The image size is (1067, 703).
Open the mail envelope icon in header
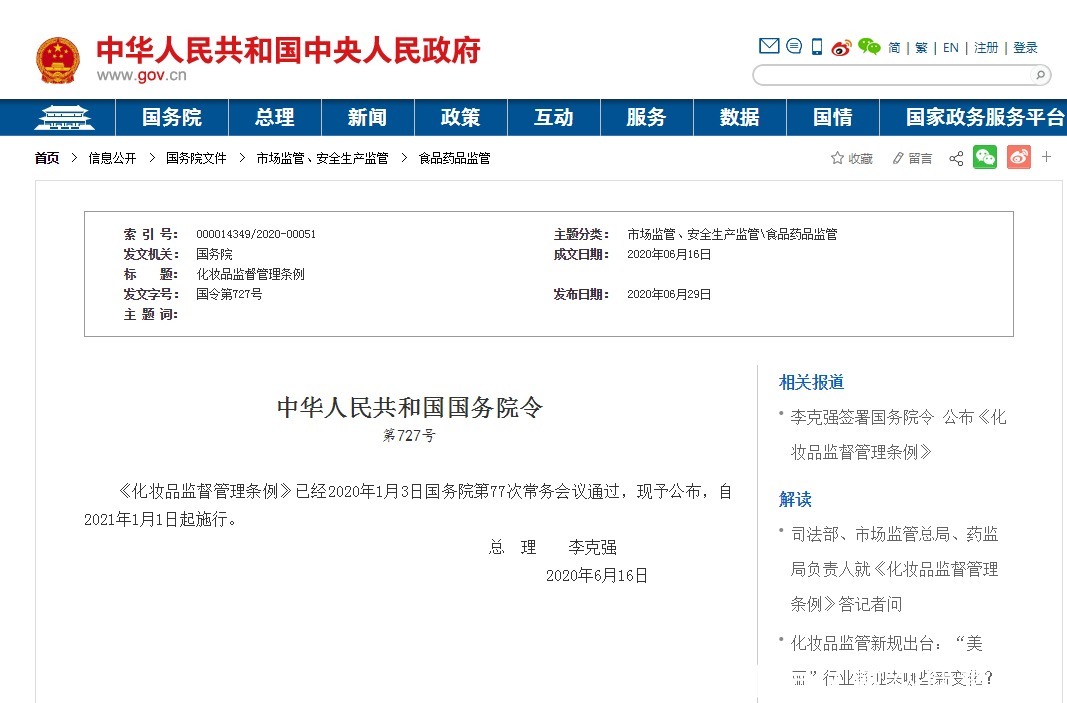point(769,46)
